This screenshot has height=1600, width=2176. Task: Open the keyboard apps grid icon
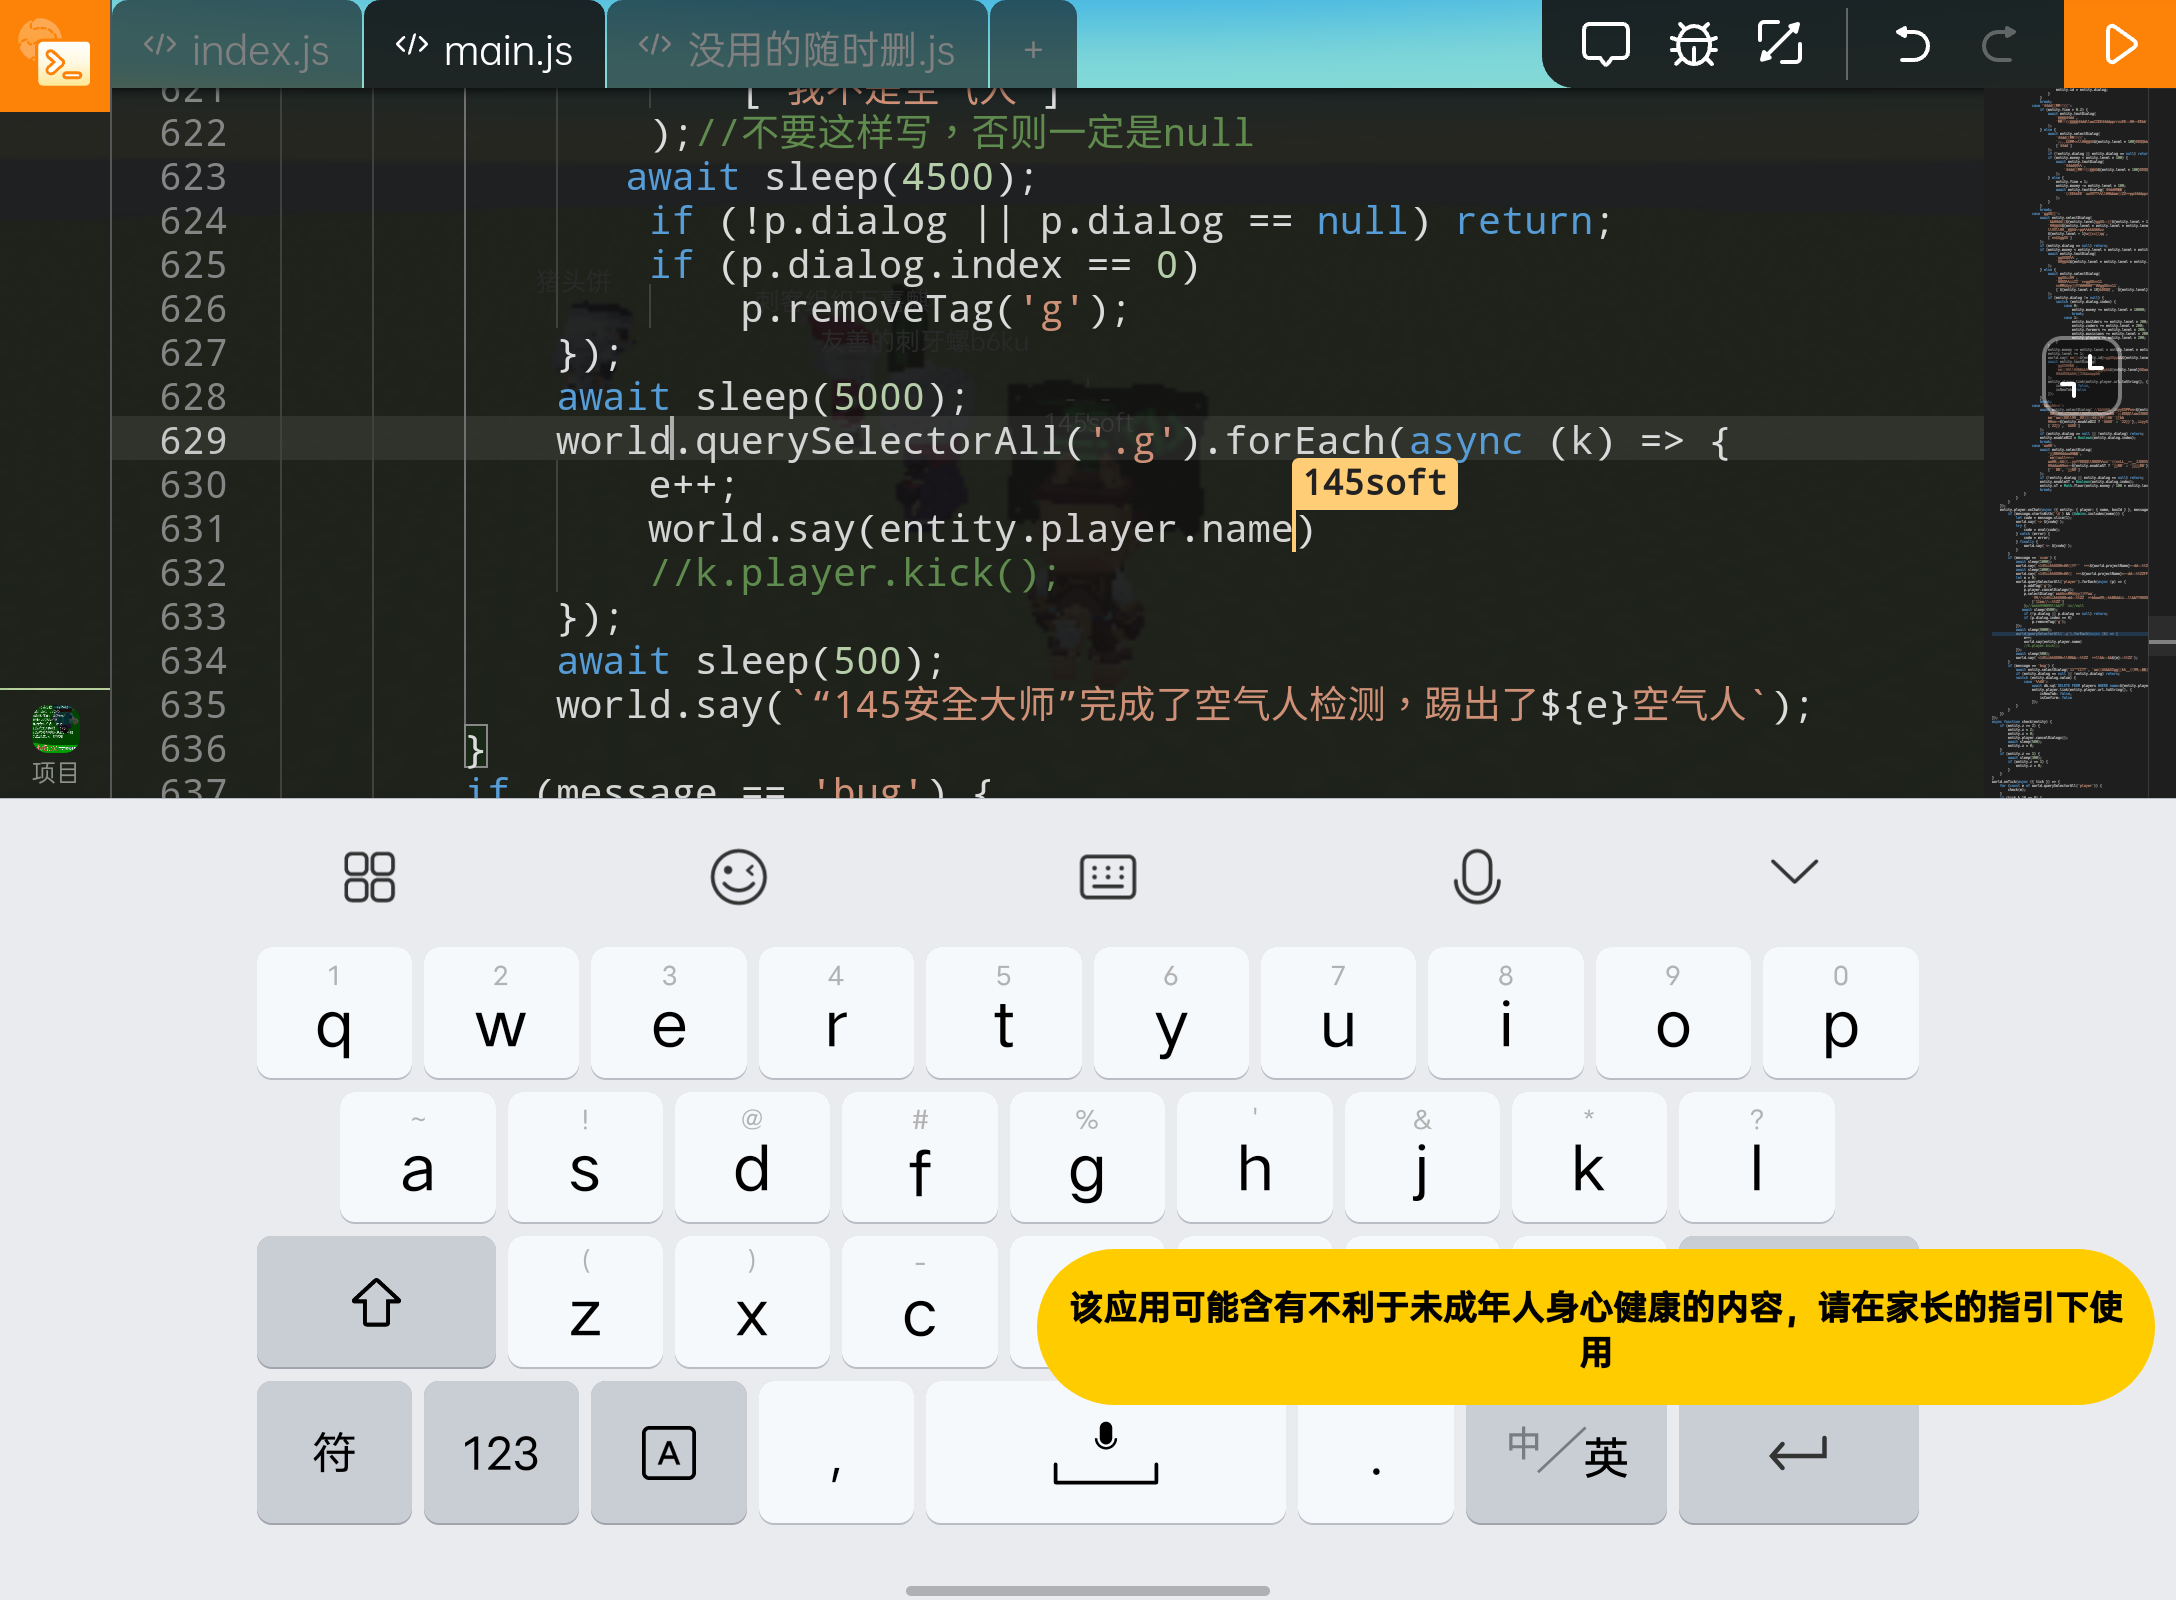pyautogui.click(x=369, y=877)
